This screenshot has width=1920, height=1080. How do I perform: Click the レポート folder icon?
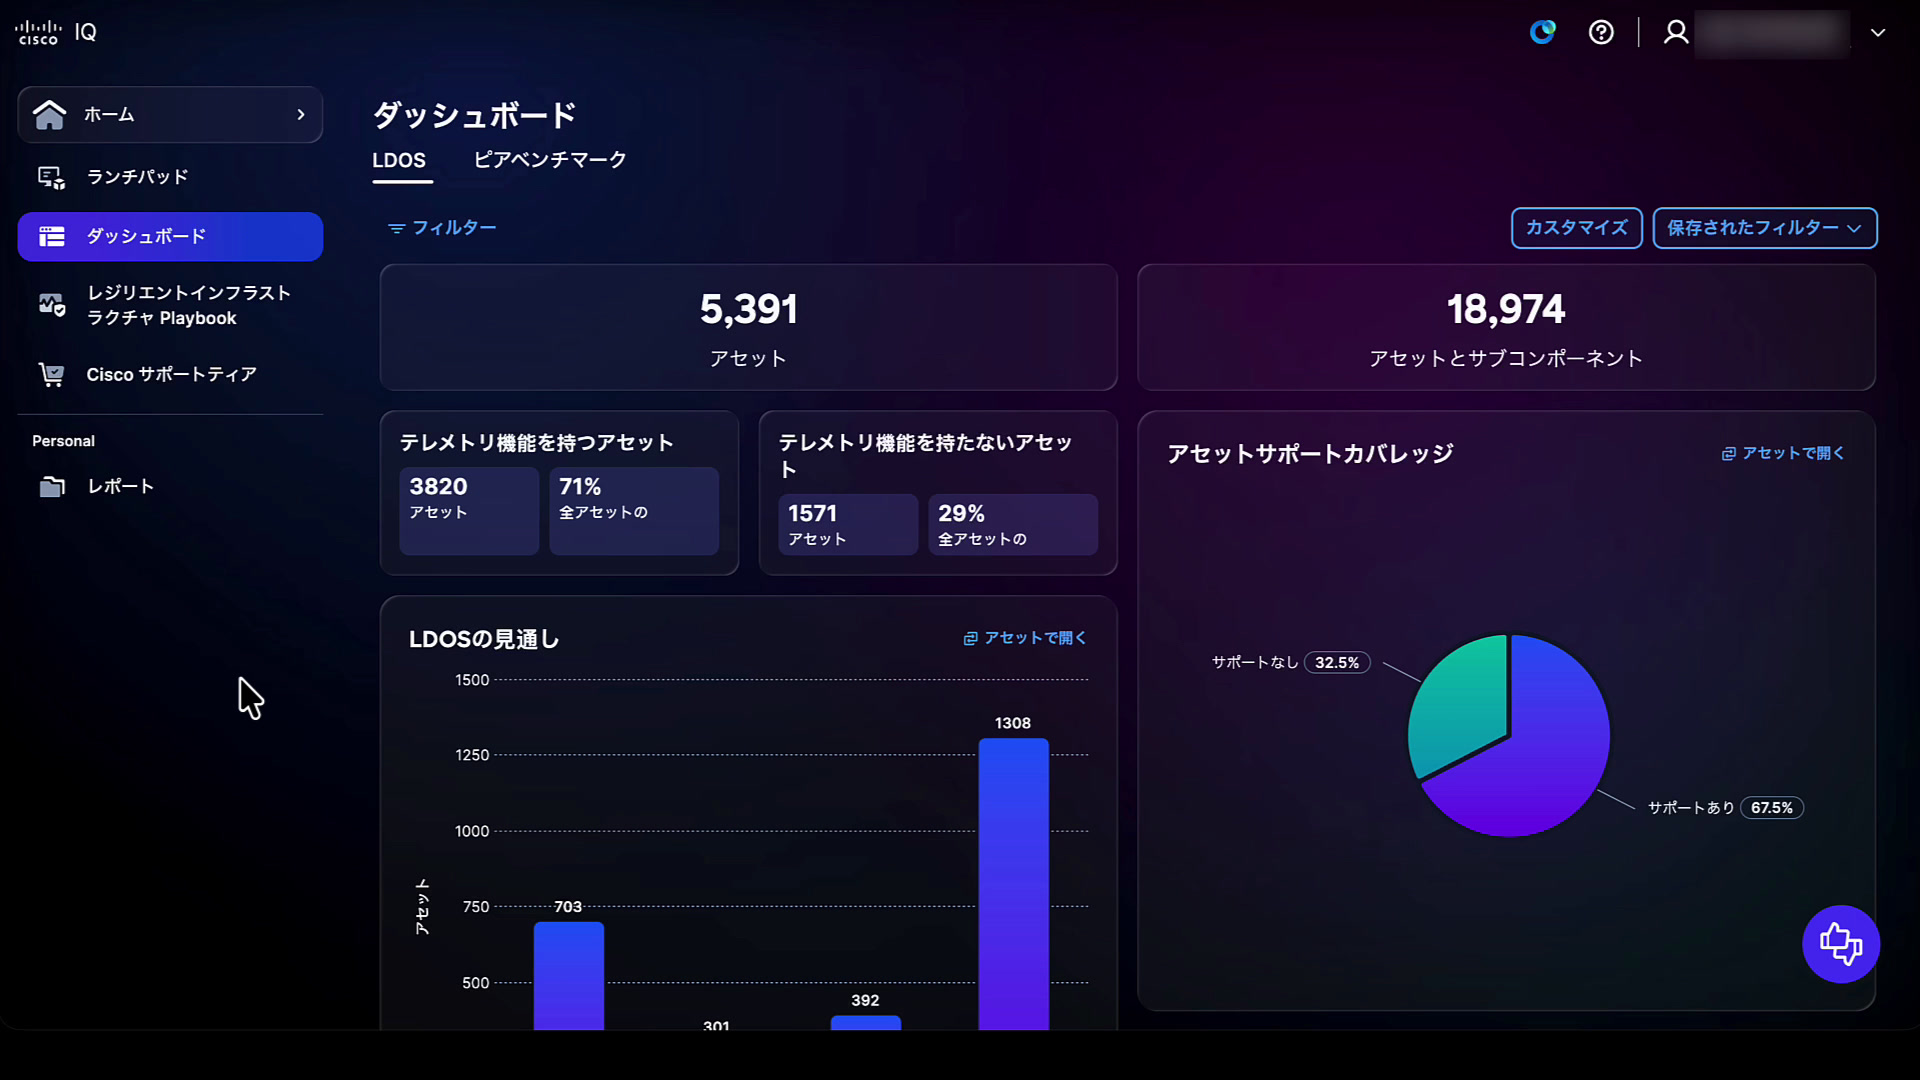(52, 486)
